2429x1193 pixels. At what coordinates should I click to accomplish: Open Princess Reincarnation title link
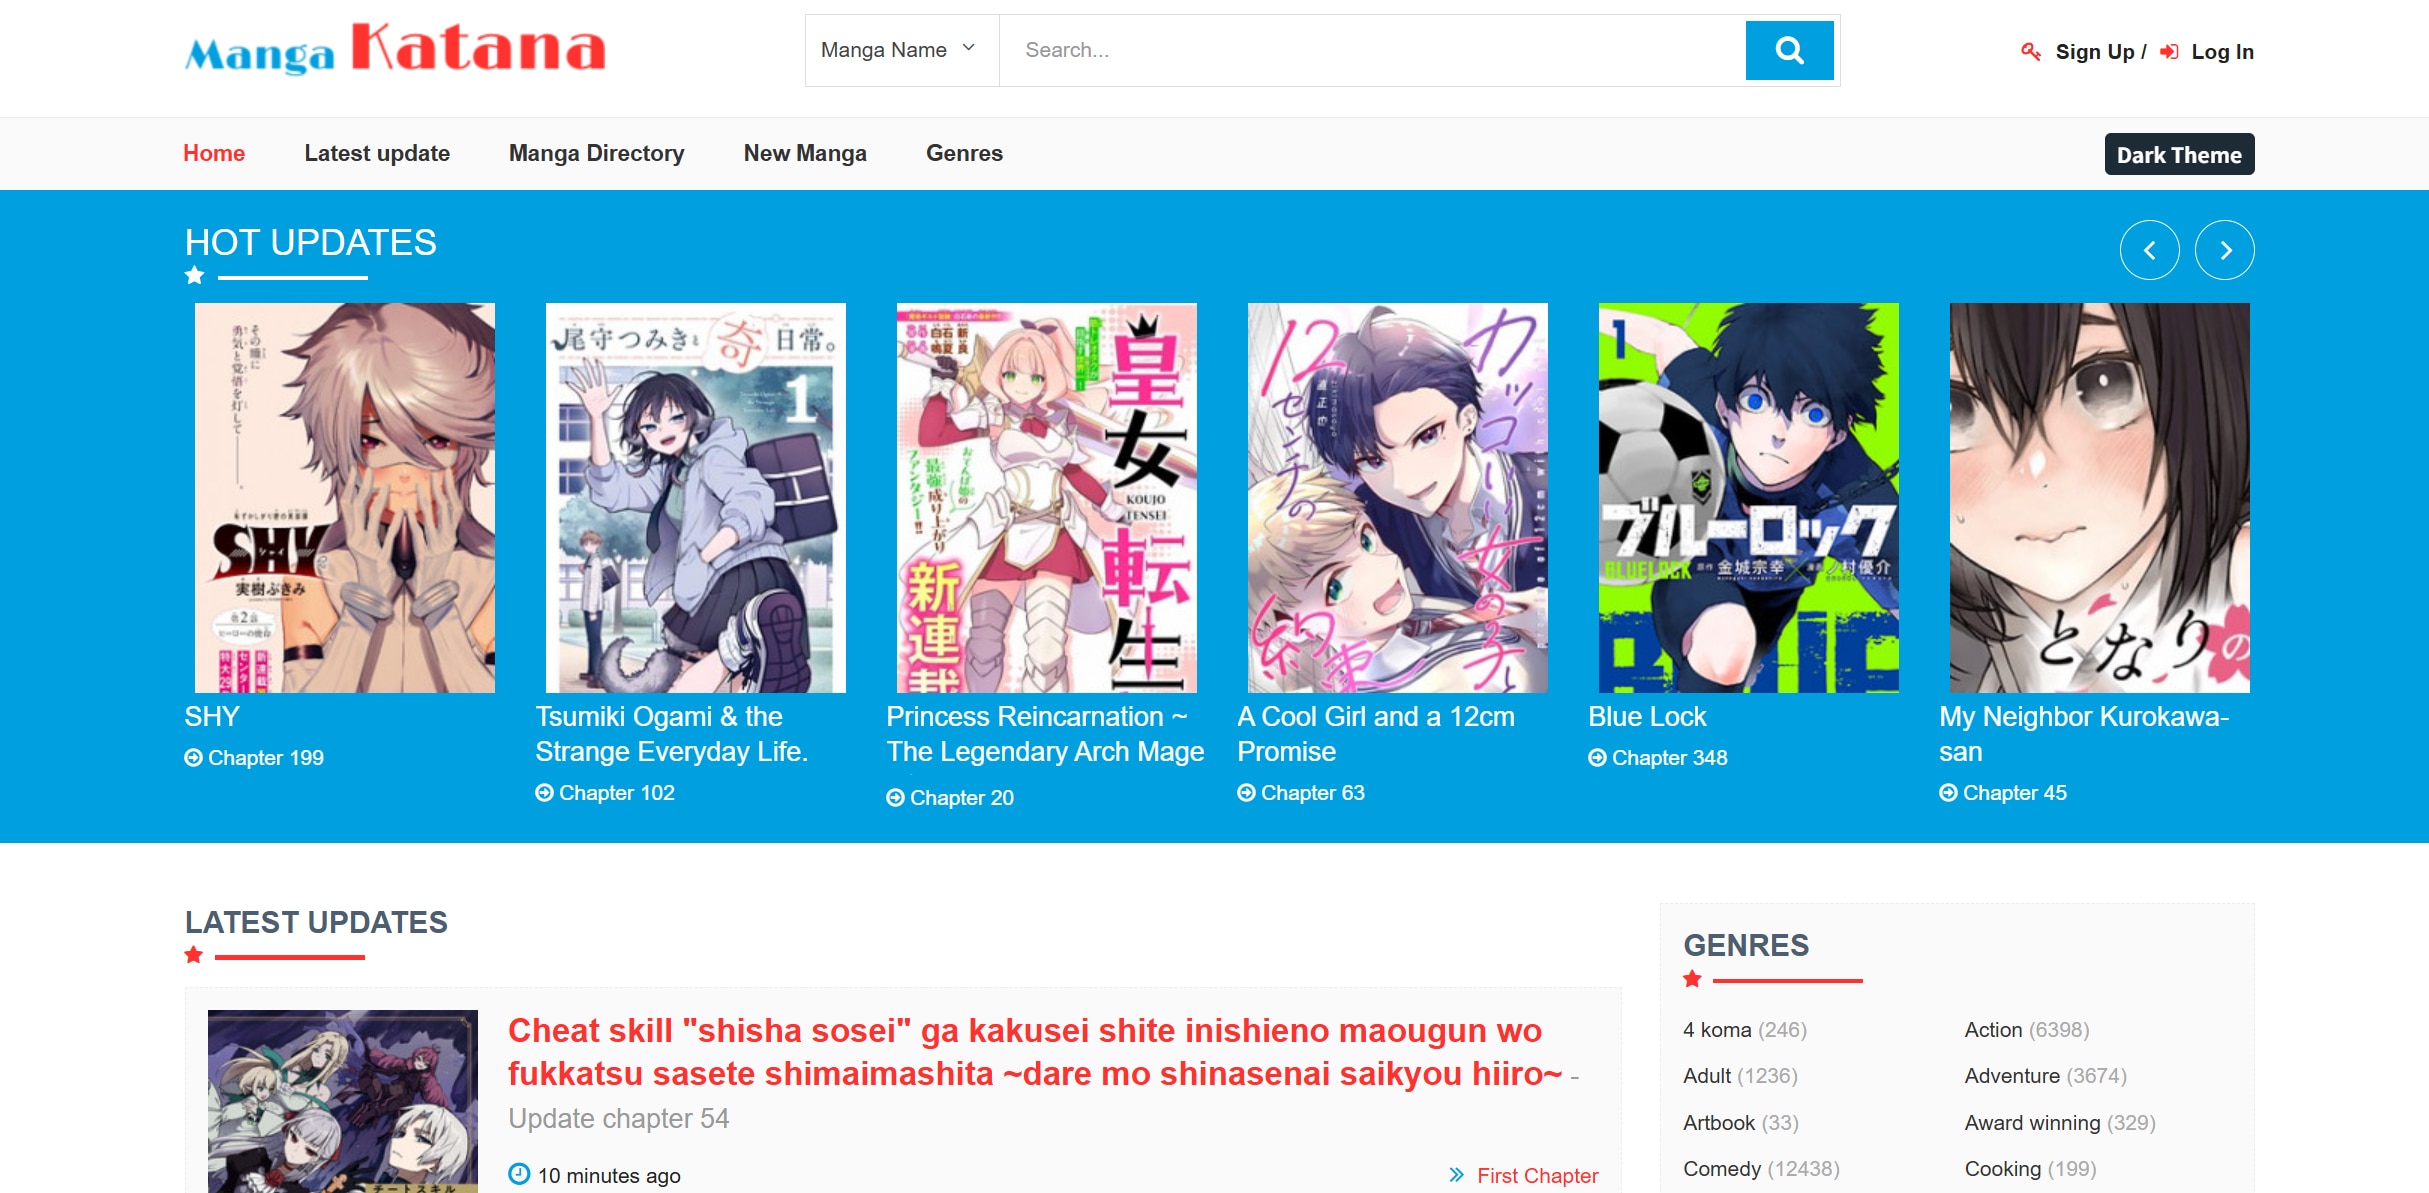pyautogui.click(x=1045, y=734)
